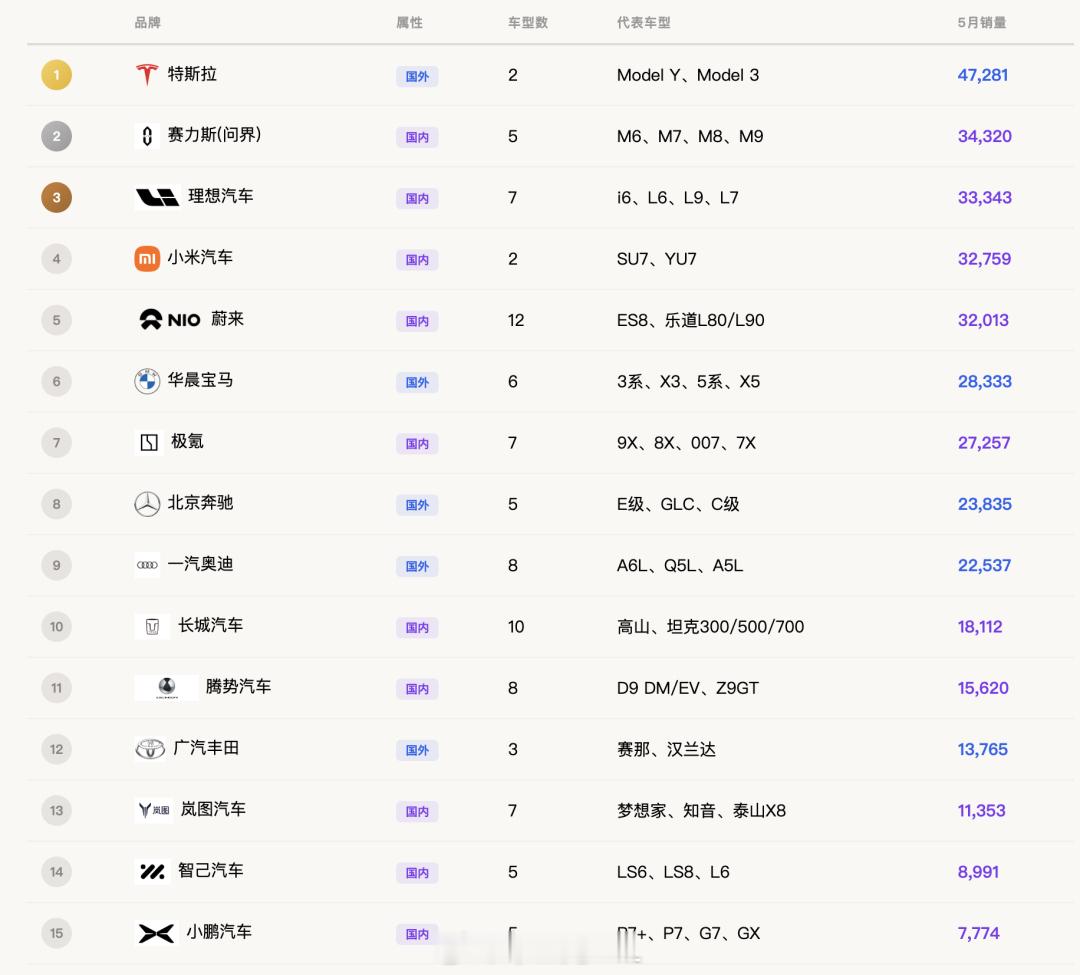Click the sales figure 34,320
The width and height of the screenshot is (1080, 975).
[984, 136]
